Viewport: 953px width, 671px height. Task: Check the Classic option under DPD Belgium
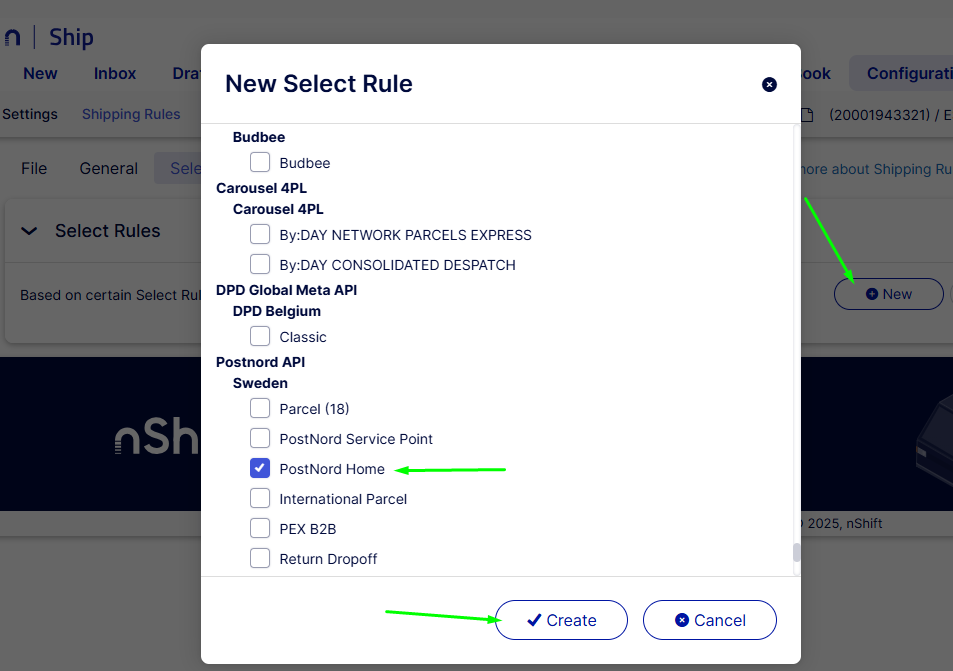[260, 336]
